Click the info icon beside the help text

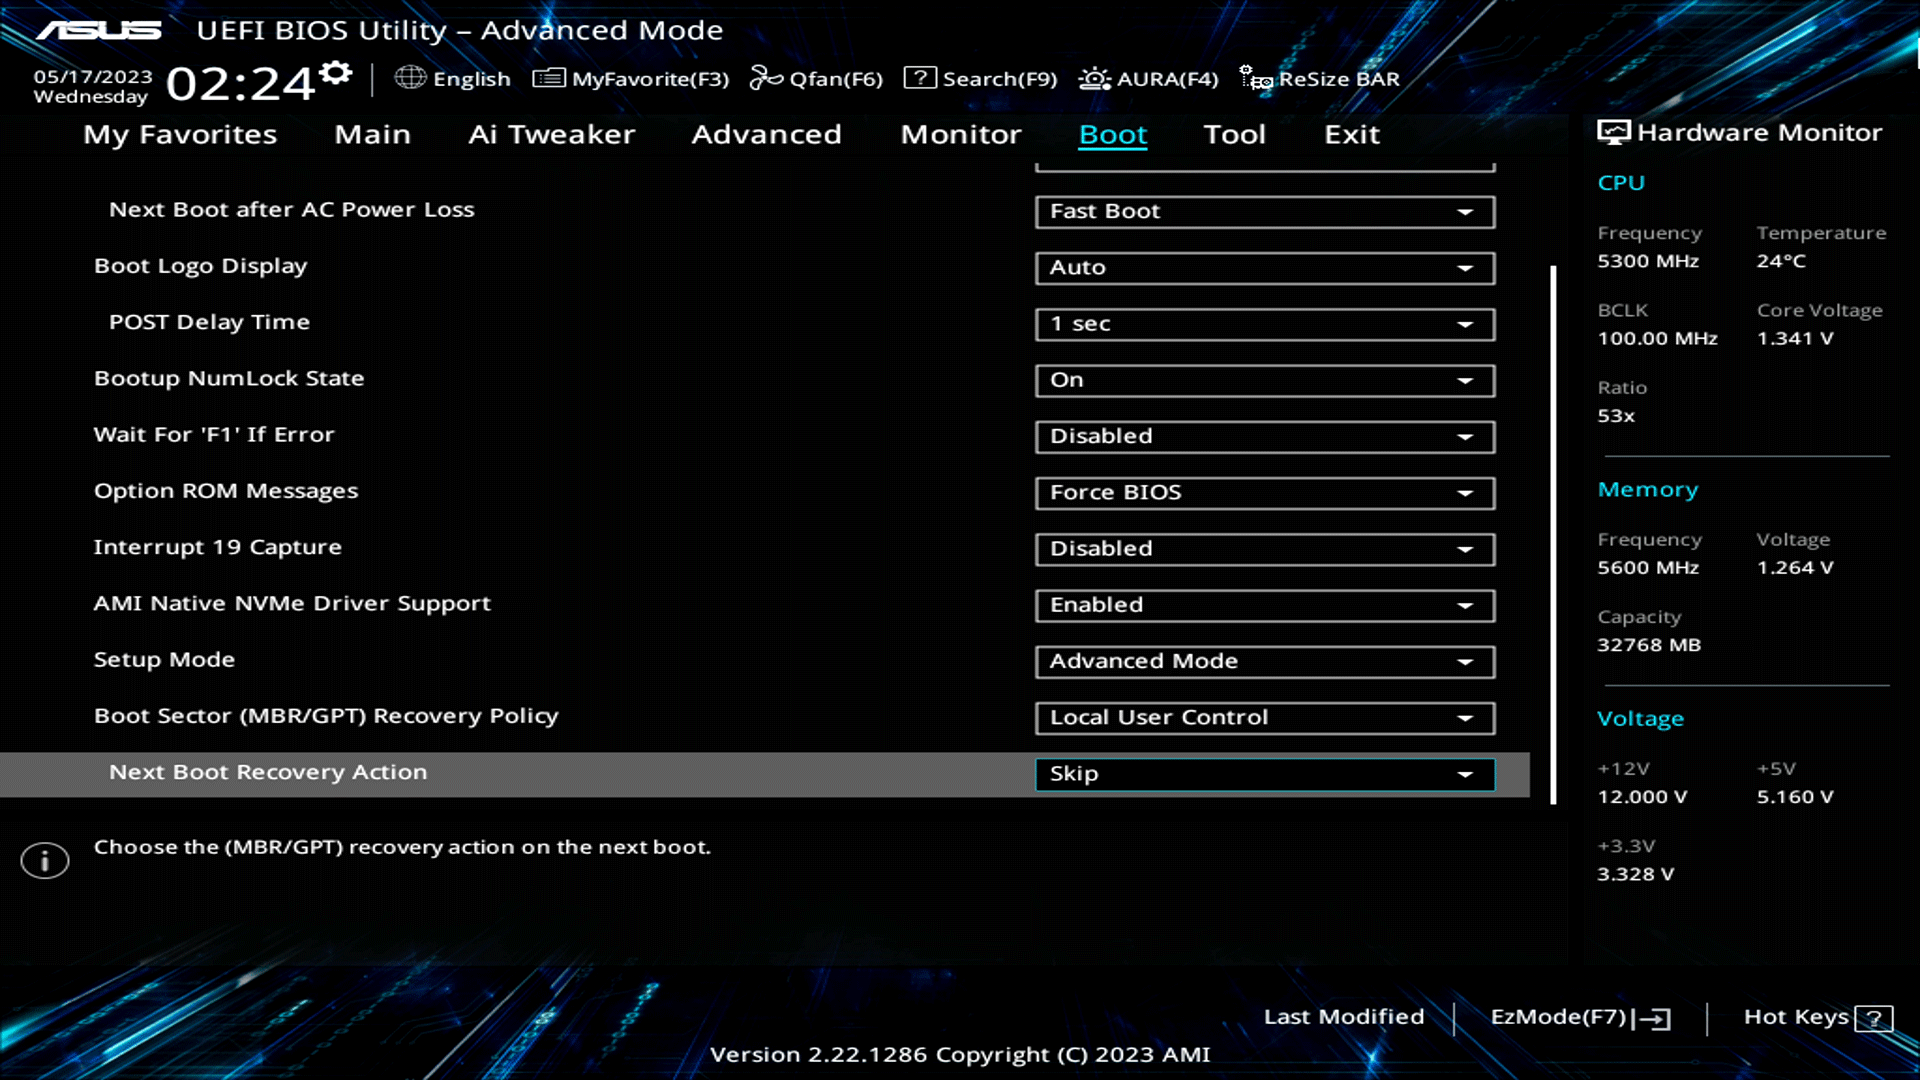(45, 860)
